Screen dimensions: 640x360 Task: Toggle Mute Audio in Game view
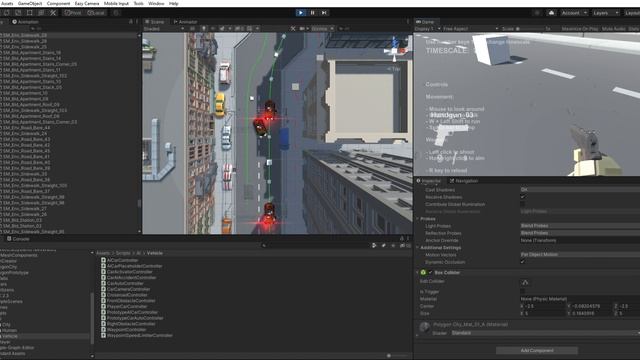(613, 29)
